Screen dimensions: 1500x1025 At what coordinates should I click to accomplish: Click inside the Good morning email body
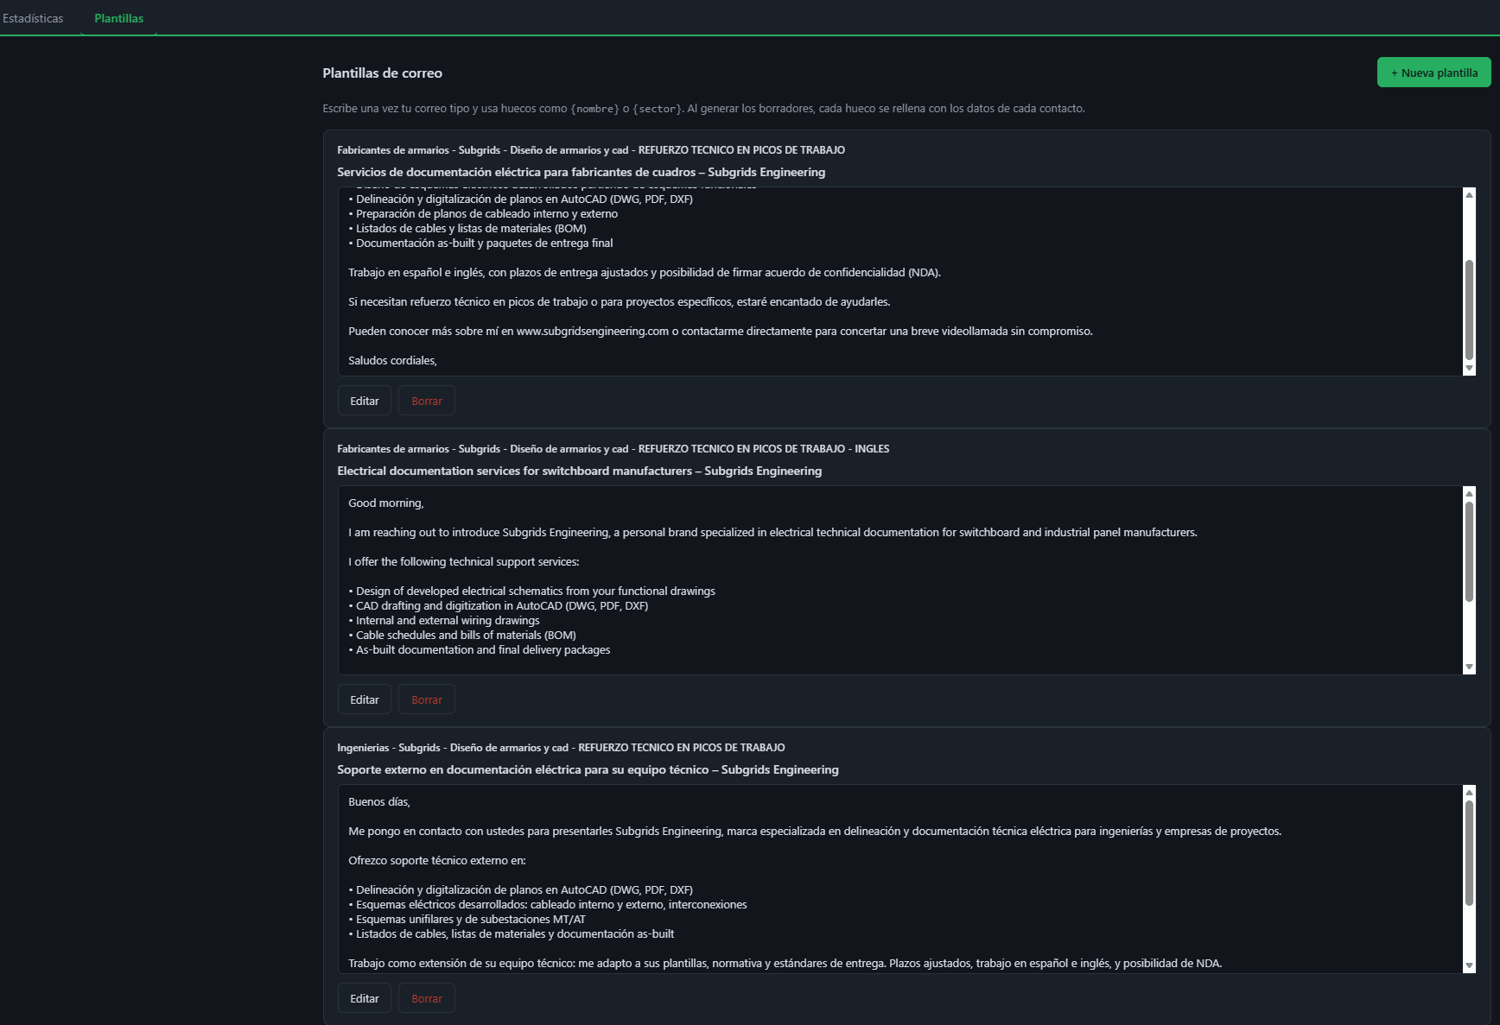(x=900, y=580)
